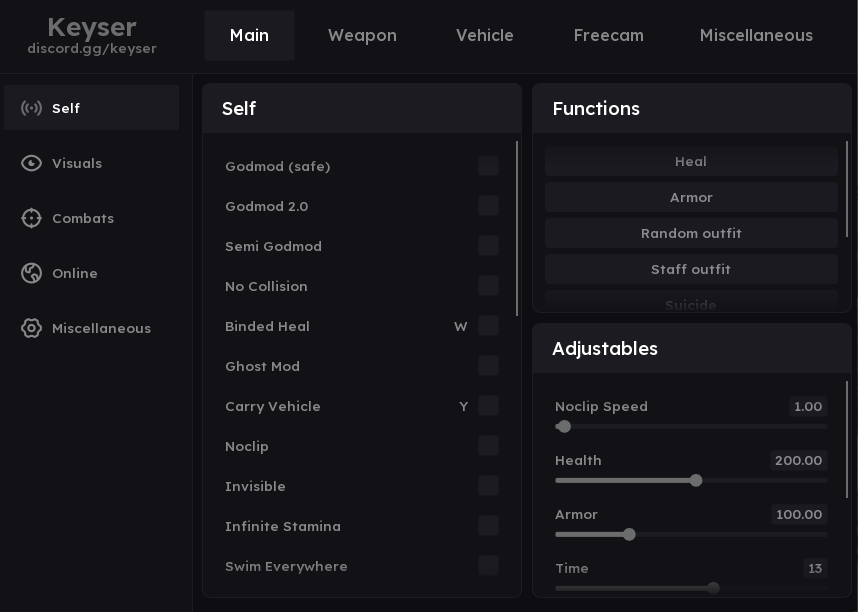The image size is (858, 612).
Task: Click the Health slider handle
Action: pos(696,481)
